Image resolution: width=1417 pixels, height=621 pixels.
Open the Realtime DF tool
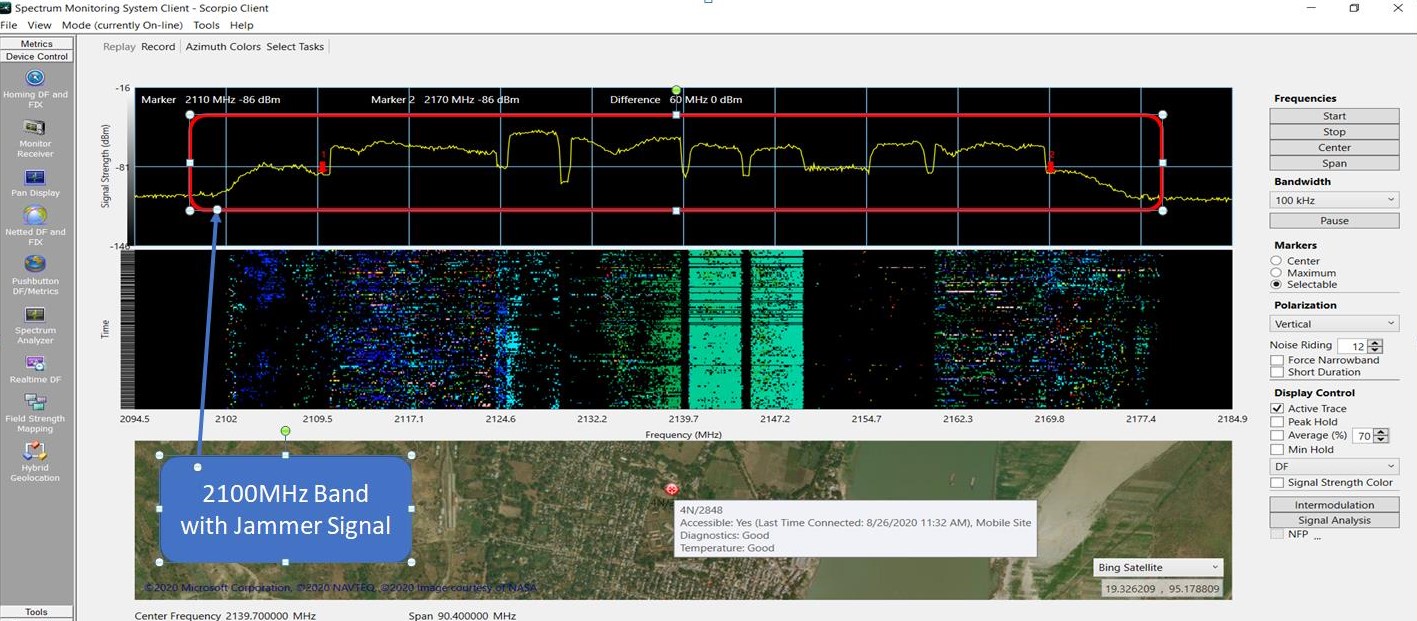click(x=35, y=369)
